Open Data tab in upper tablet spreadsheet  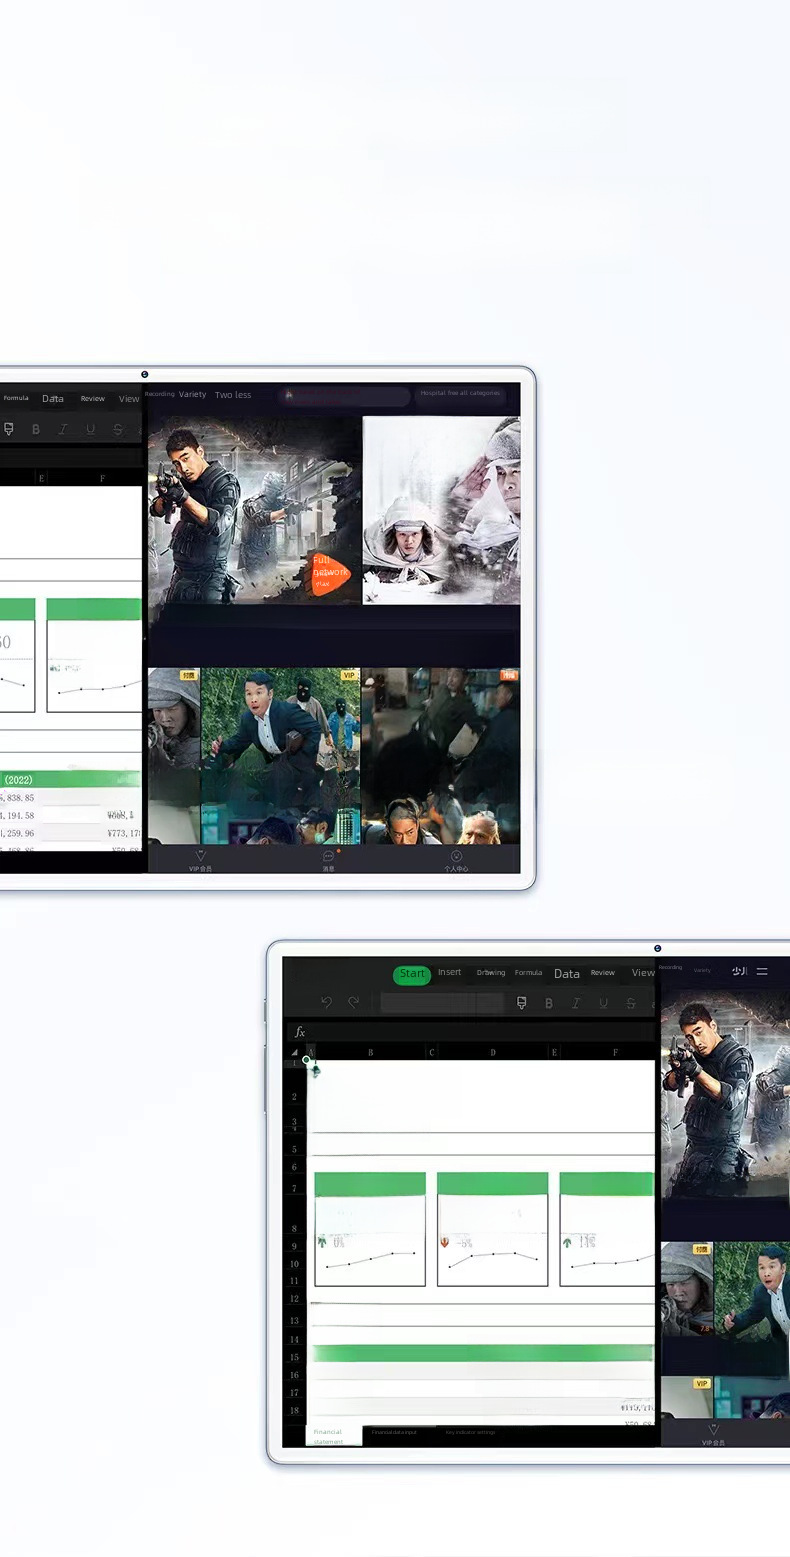click(x=53, y=398)
